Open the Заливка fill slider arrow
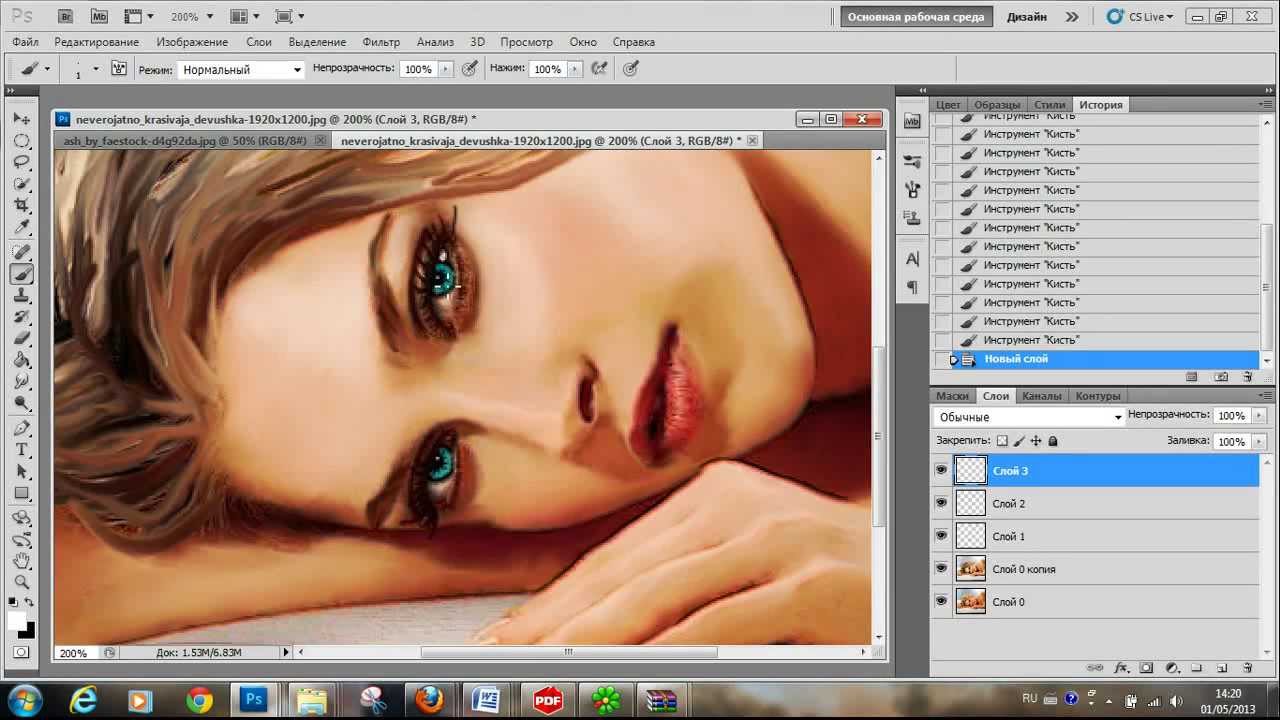Screen dimensions: 1280x720 [1258, 441]
